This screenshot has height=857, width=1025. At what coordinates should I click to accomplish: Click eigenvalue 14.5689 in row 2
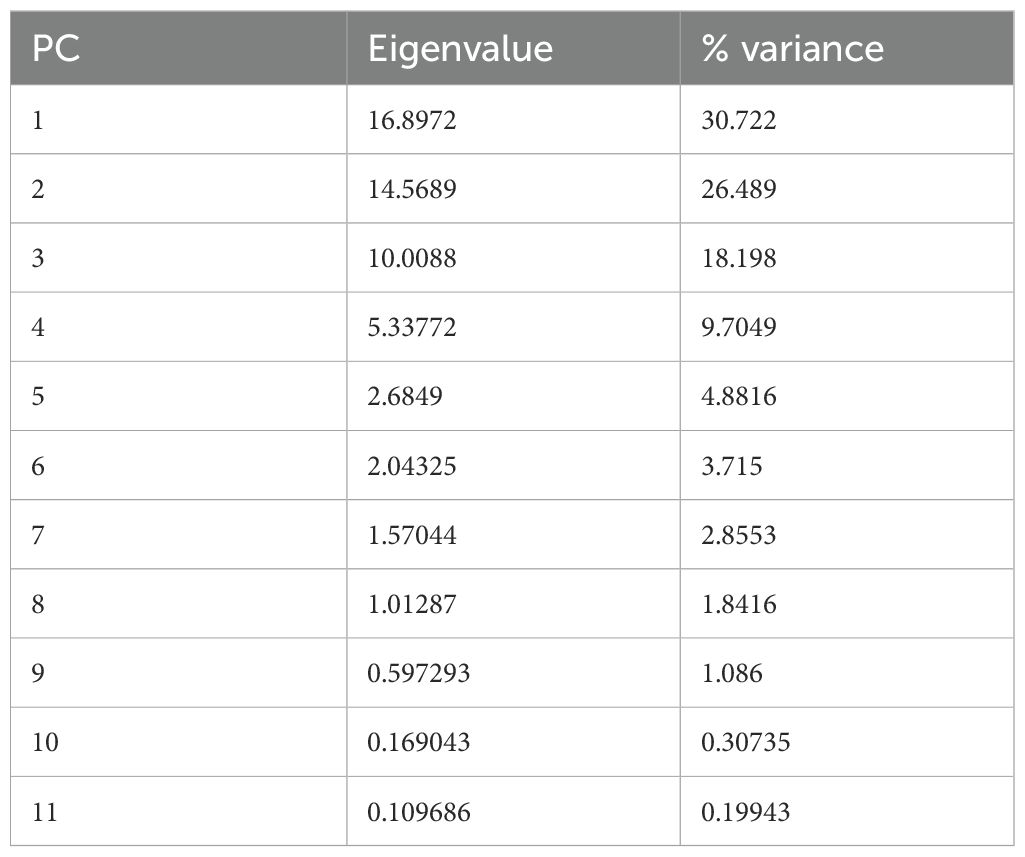click(412, 189)
